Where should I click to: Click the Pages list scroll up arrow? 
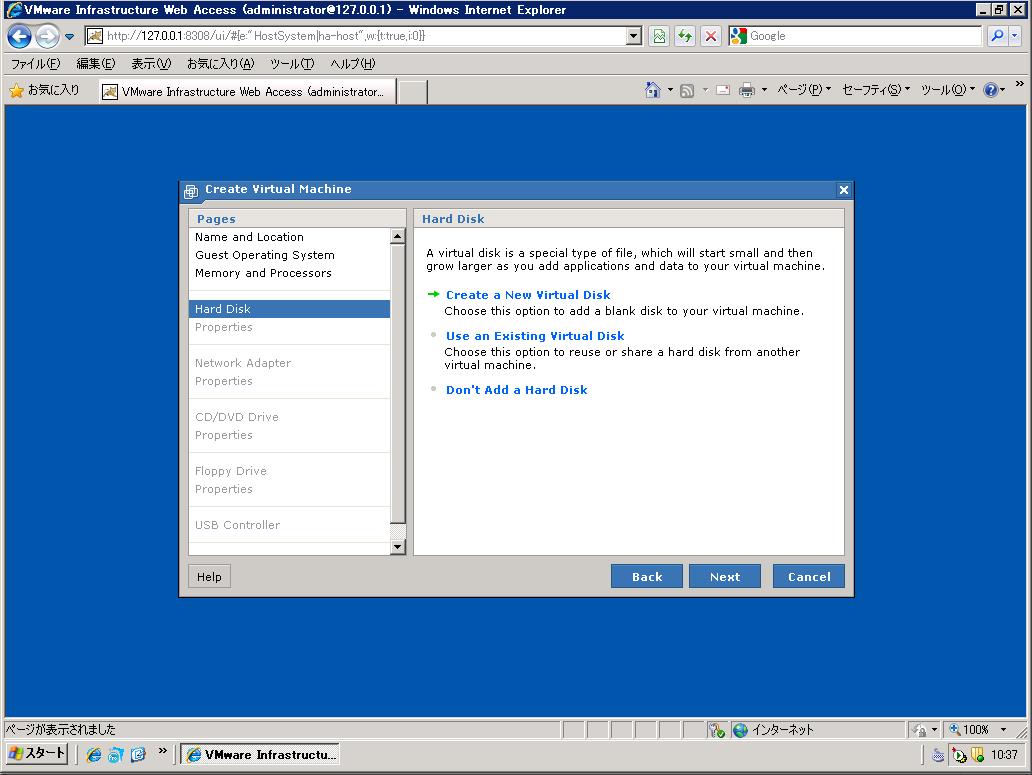(398, 236)
